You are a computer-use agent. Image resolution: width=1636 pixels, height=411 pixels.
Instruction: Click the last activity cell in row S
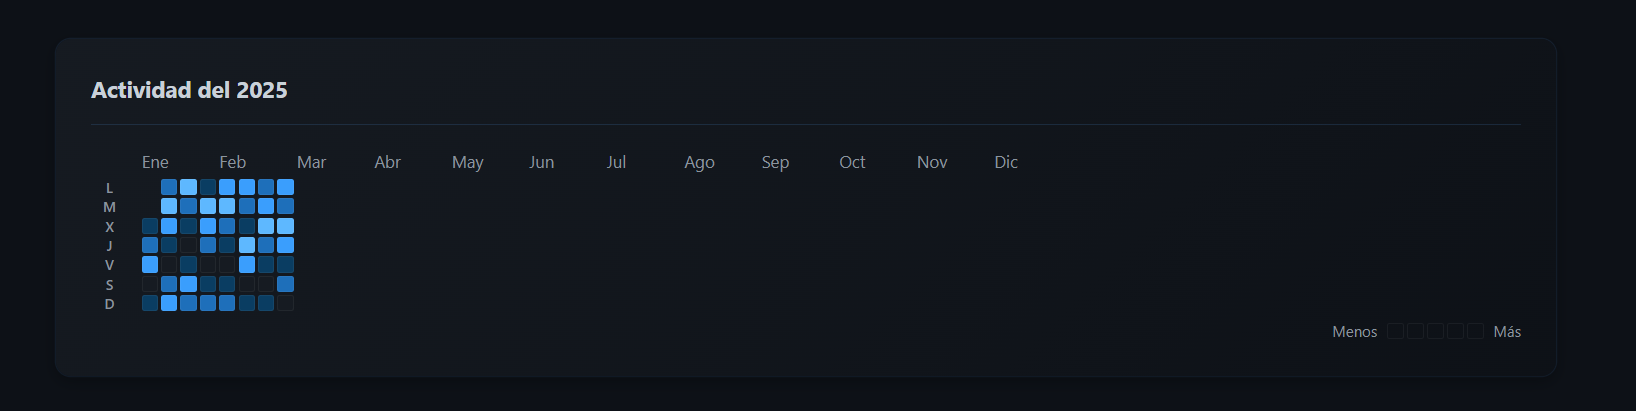(x=285, y=284)
